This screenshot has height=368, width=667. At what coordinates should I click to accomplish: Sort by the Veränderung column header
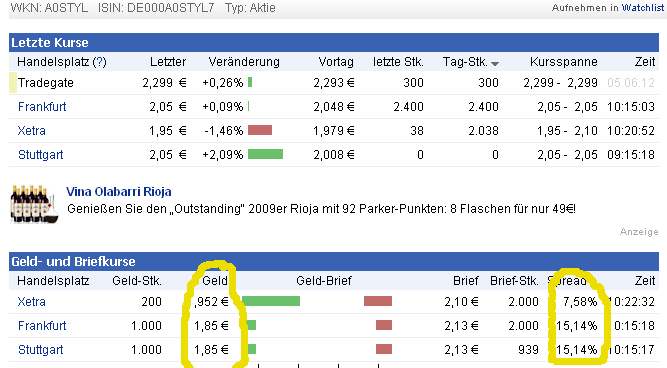pos(244,62)
